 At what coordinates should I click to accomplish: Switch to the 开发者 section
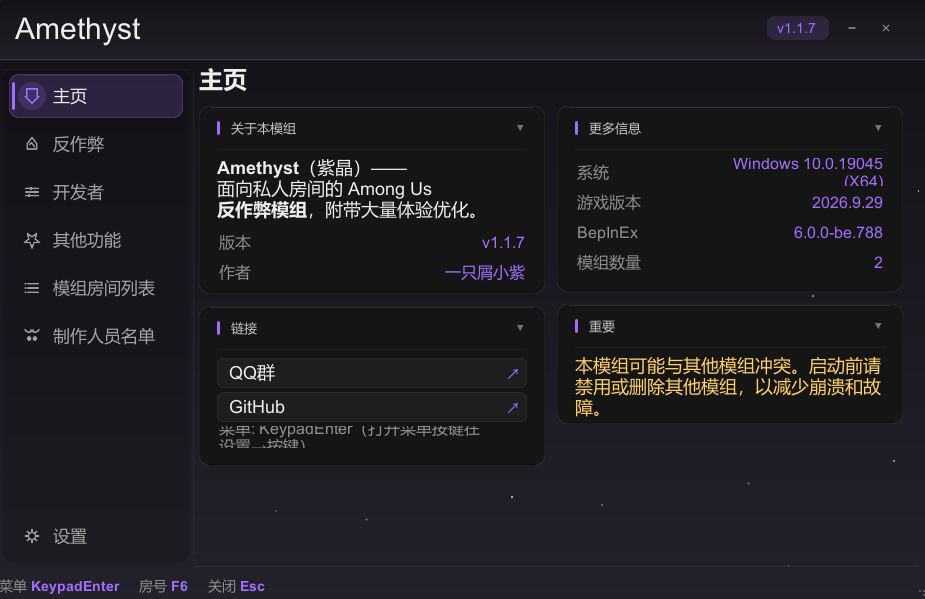click(x=96, y=192)
